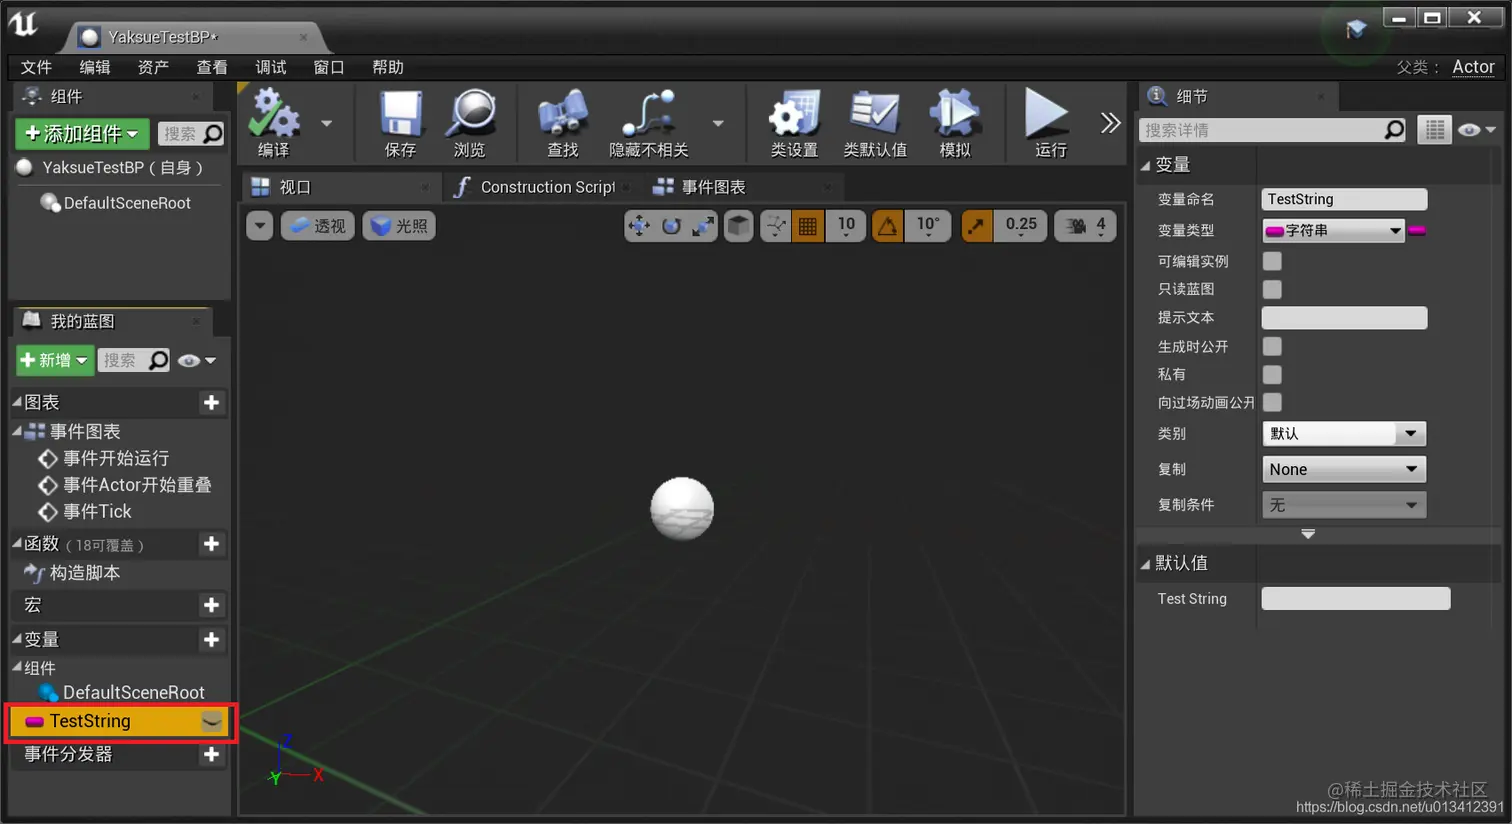Click the 光照 lit mode button
Viewport: 1512px width, 824px height.
tap(399, 226)
